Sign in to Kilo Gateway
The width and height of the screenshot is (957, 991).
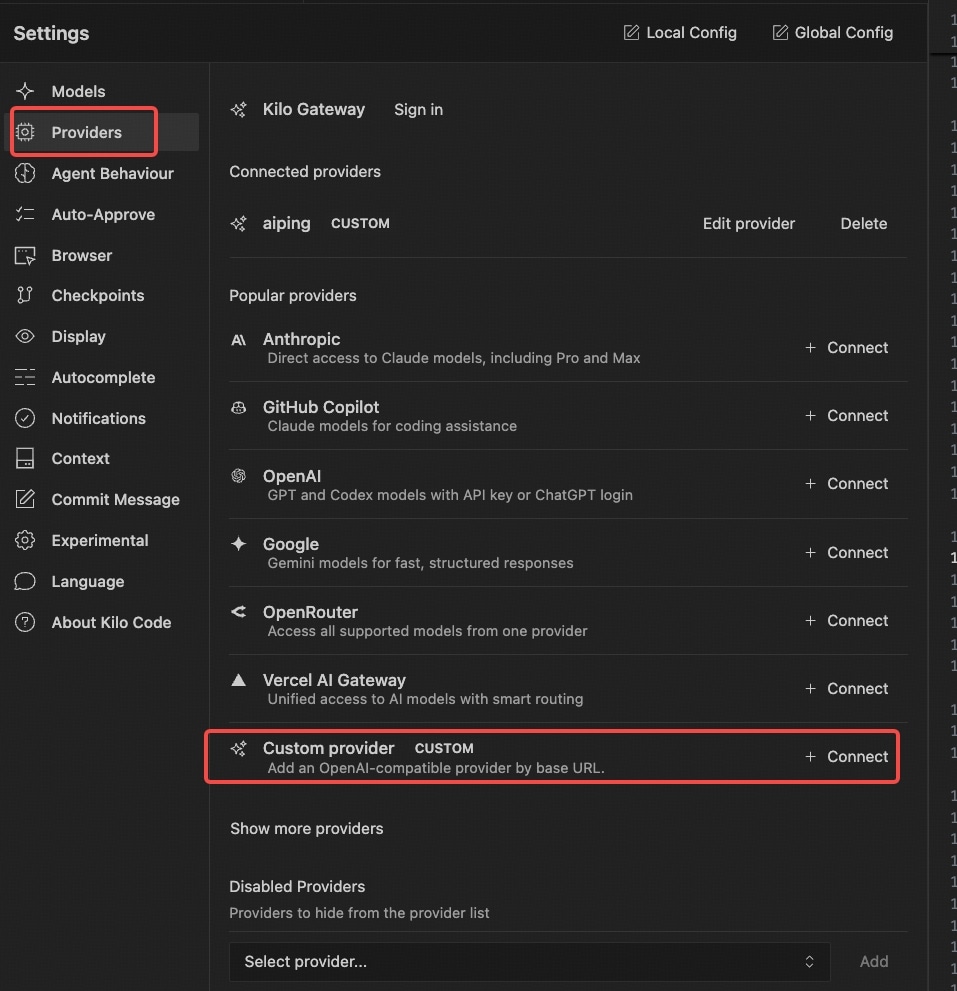click(x=418, y=109)
